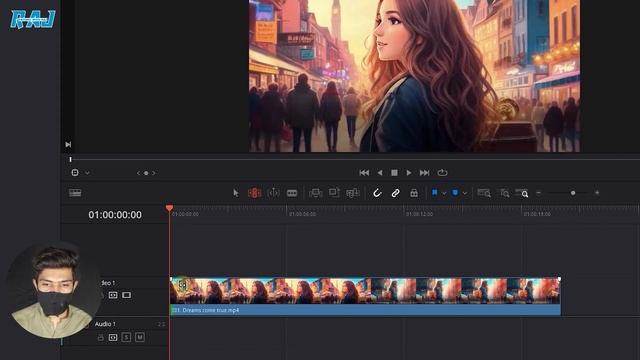640x360 pixels.
Task: Select the Dynamic Trim Mode tool
Action: 273,193
